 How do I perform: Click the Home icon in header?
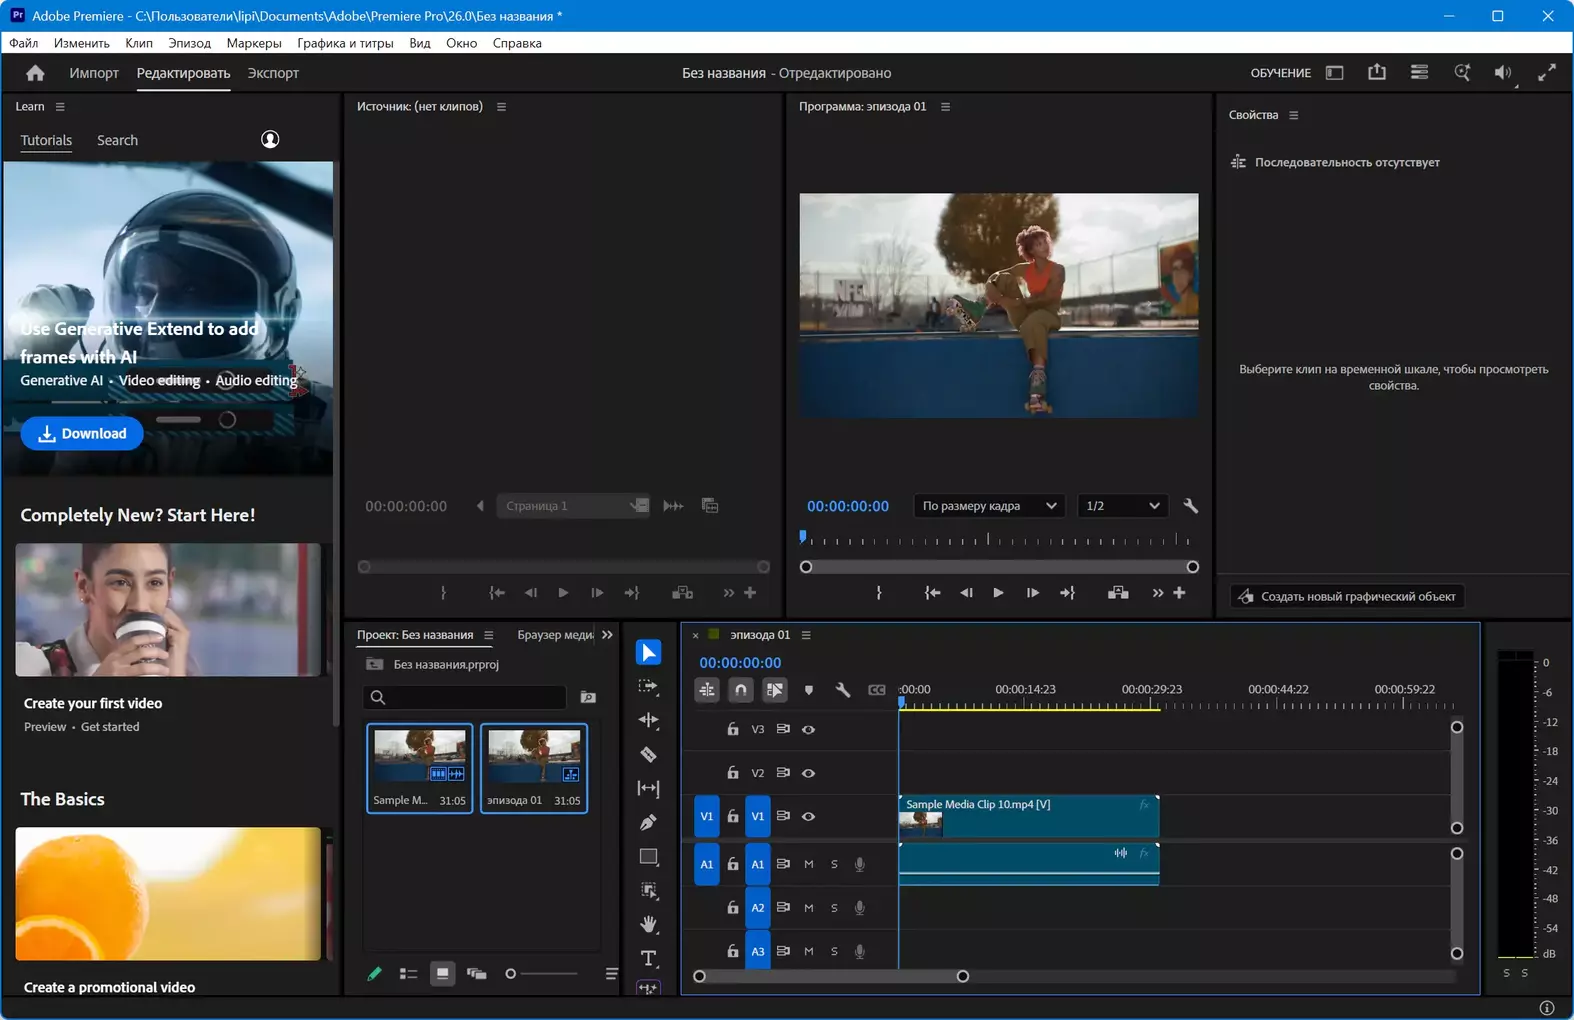click(35, 73)
